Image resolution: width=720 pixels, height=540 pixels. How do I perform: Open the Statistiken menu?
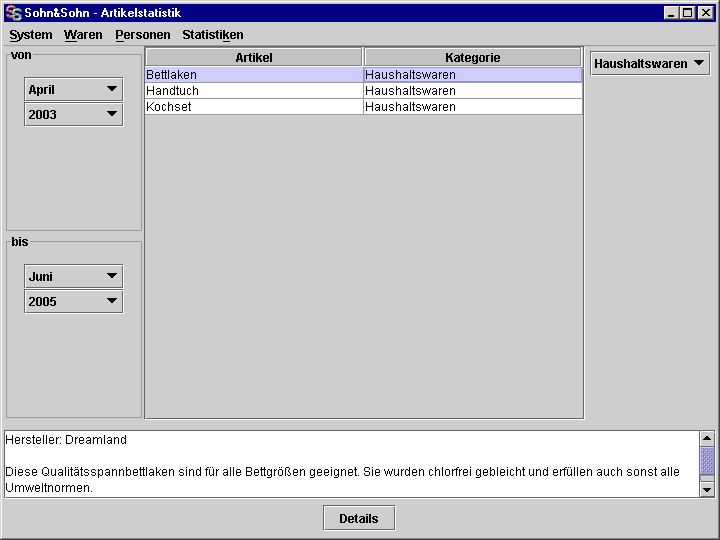tap(213, 35)
